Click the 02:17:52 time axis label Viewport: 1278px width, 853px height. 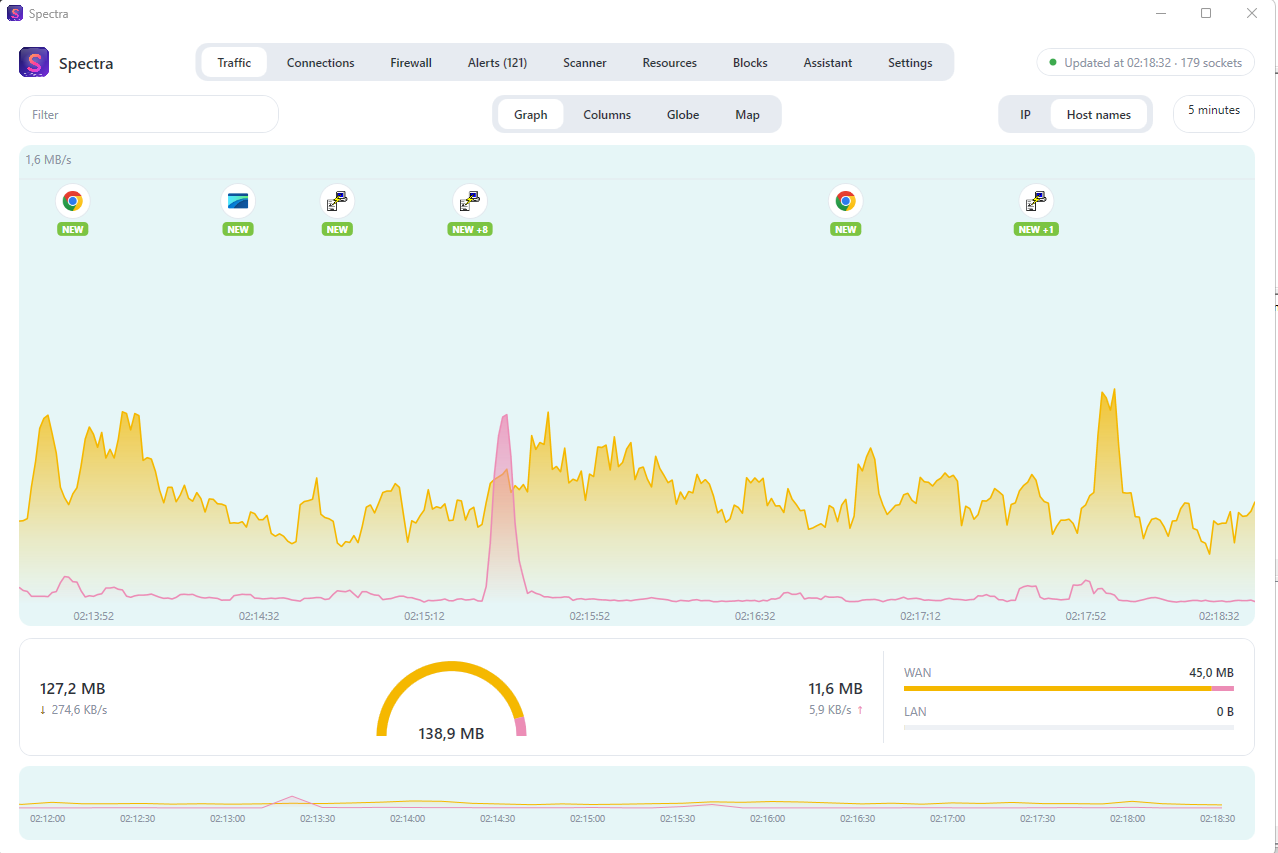point(1085,616)
